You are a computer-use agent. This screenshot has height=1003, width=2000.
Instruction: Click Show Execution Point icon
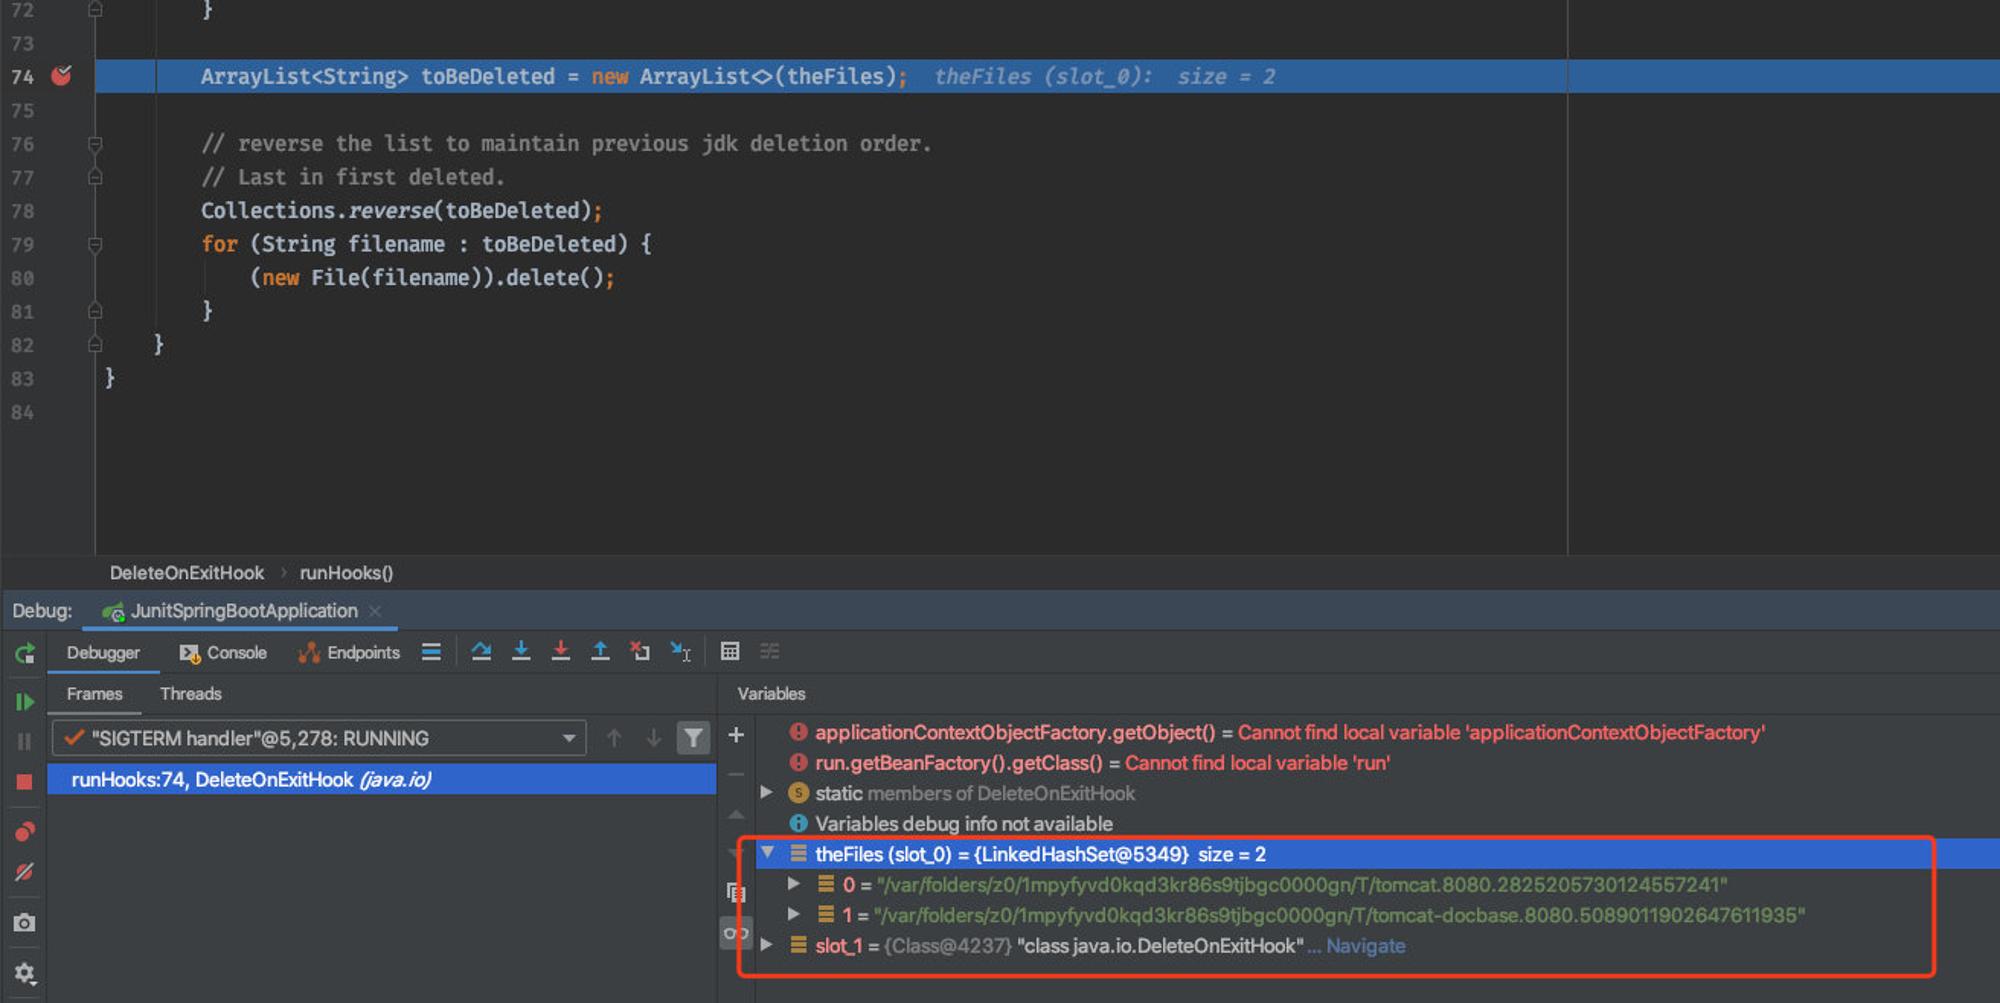(431, 652)
